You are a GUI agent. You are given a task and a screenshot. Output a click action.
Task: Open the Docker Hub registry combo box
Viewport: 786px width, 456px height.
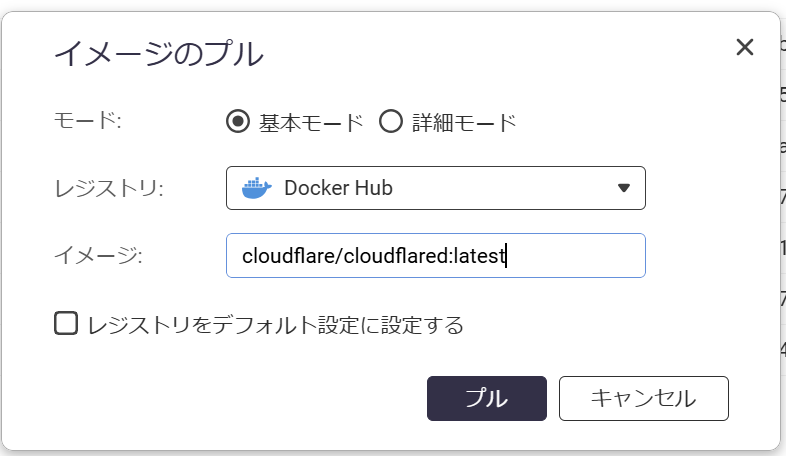[435, 187]
